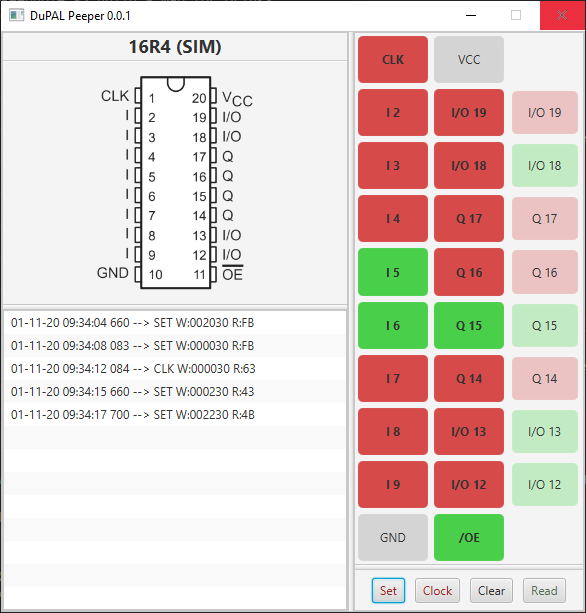Toggle the dark red Q 16 button
Viewport: 586px width, 613px height.
coord(469,272)
